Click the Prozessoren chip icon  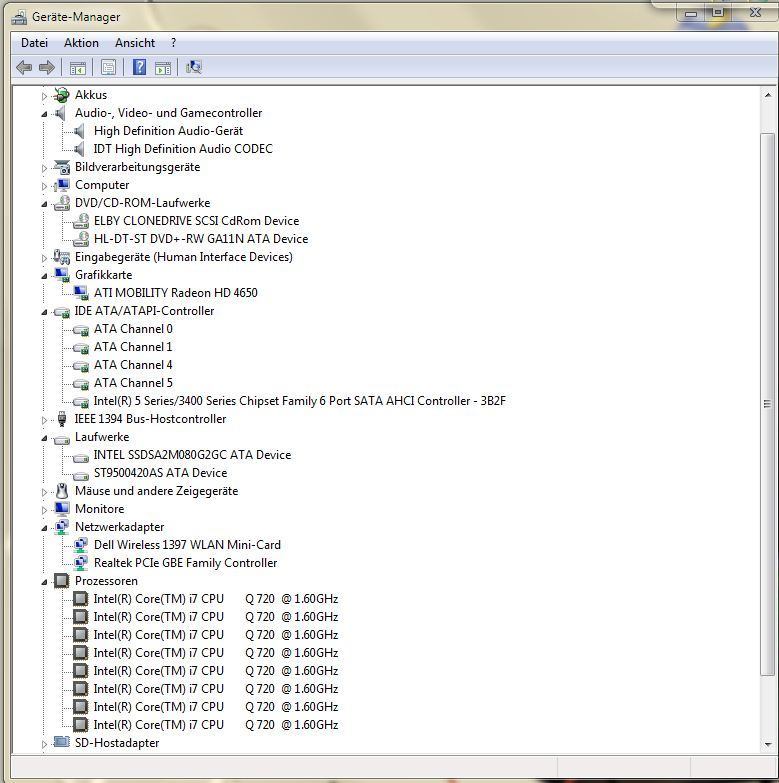pyautogui.click(x=62, y=581)
